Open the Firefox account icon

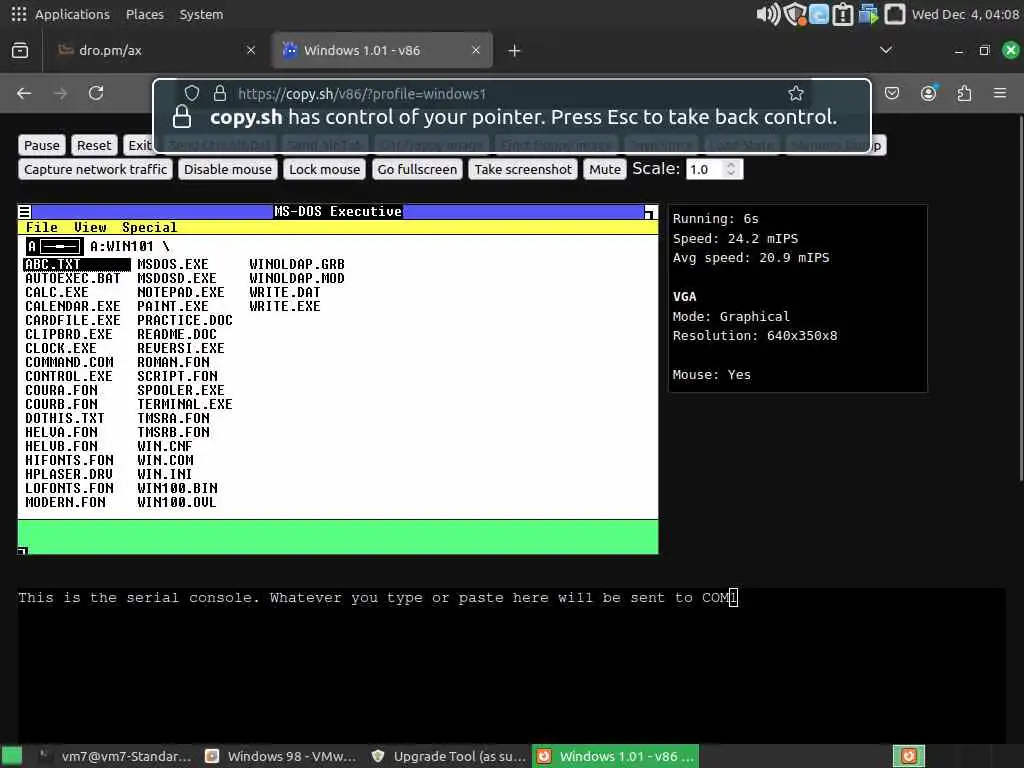click(x=928, y=93)
